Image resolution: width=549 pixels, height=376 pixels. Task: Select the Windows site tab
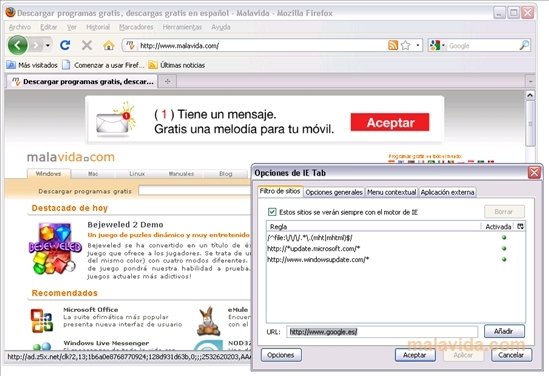coord(49,174)
